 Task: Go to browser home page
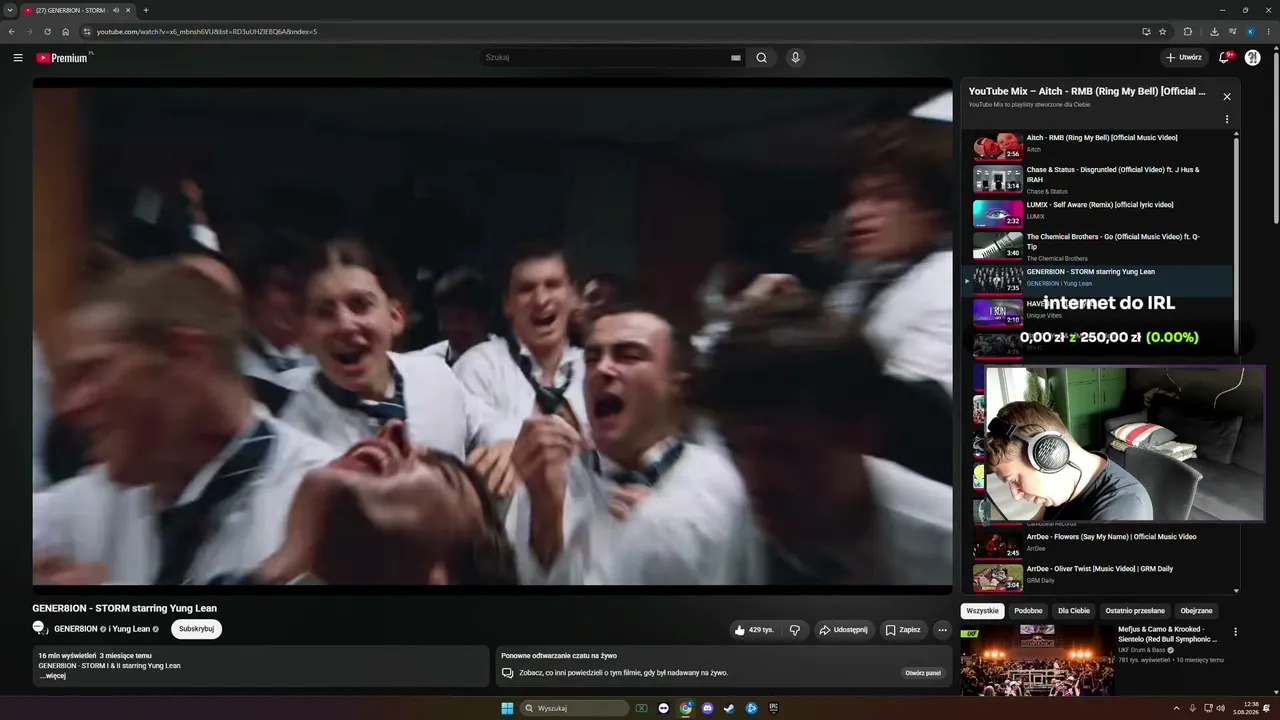(66, 32)
